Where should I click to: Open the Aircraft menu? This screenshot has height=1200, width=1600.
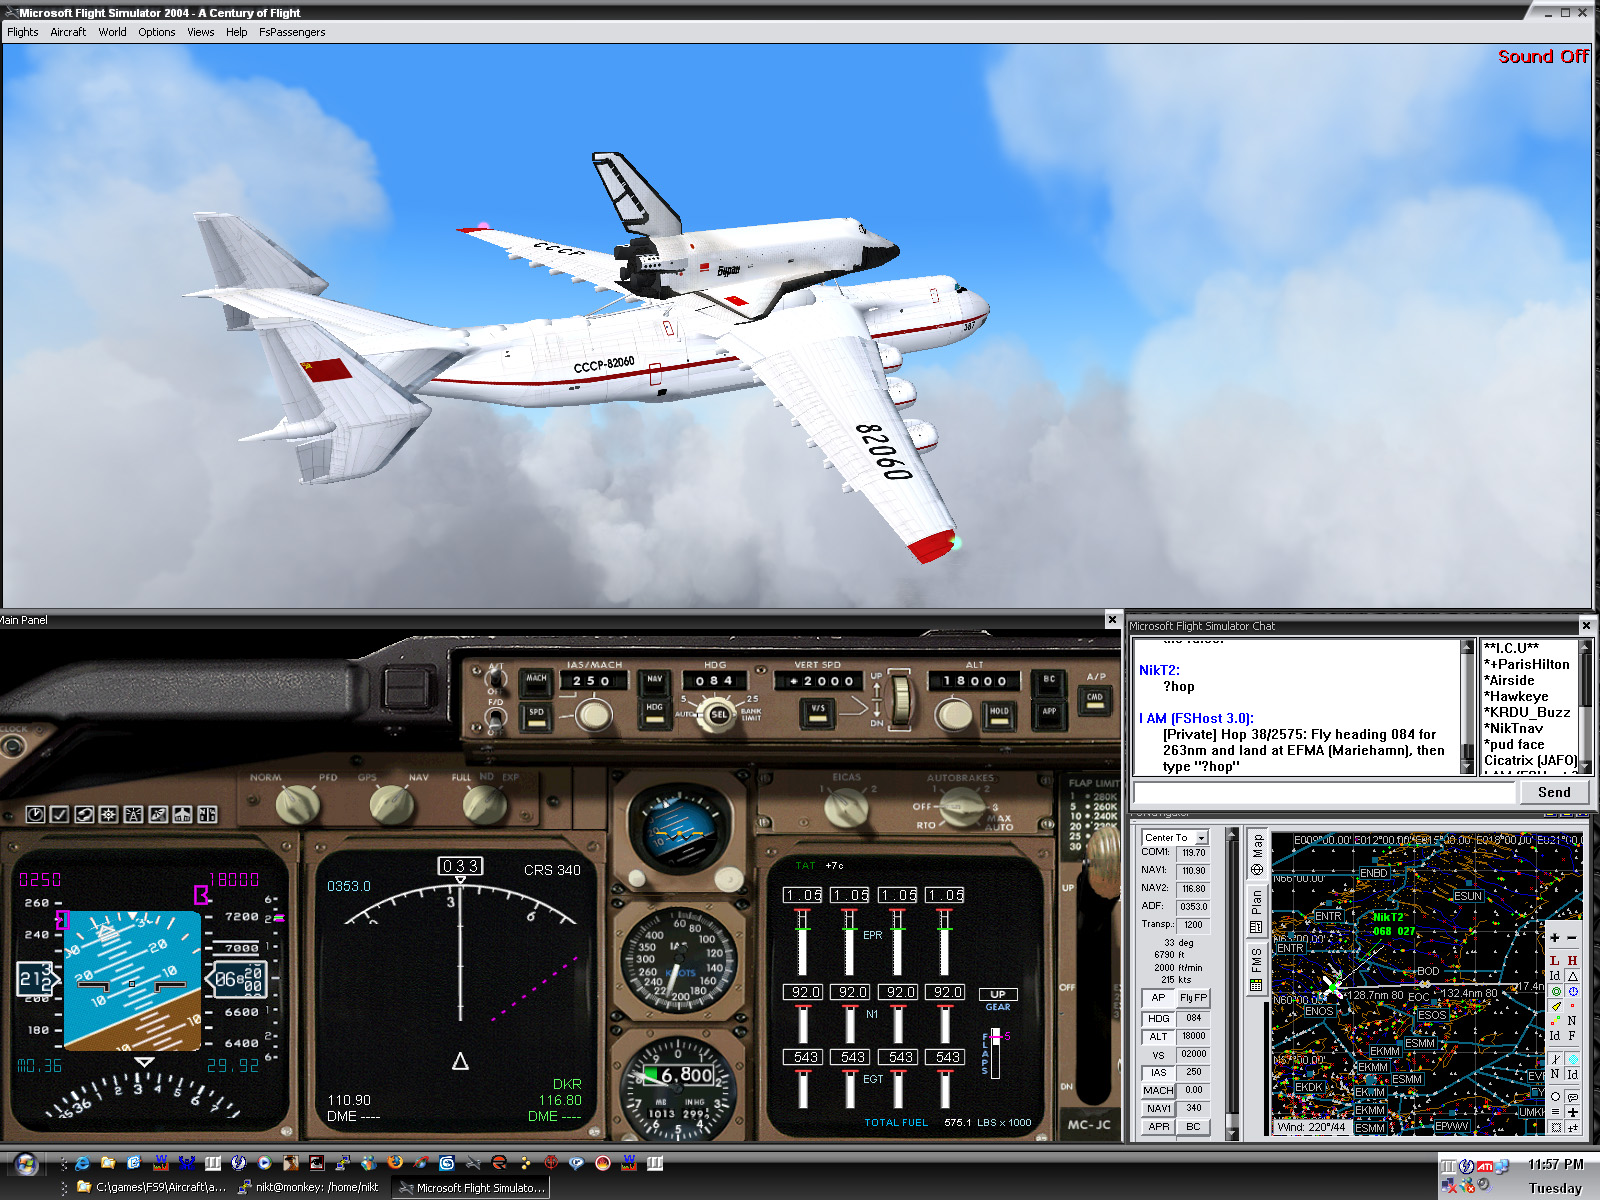tap(68, 32)
